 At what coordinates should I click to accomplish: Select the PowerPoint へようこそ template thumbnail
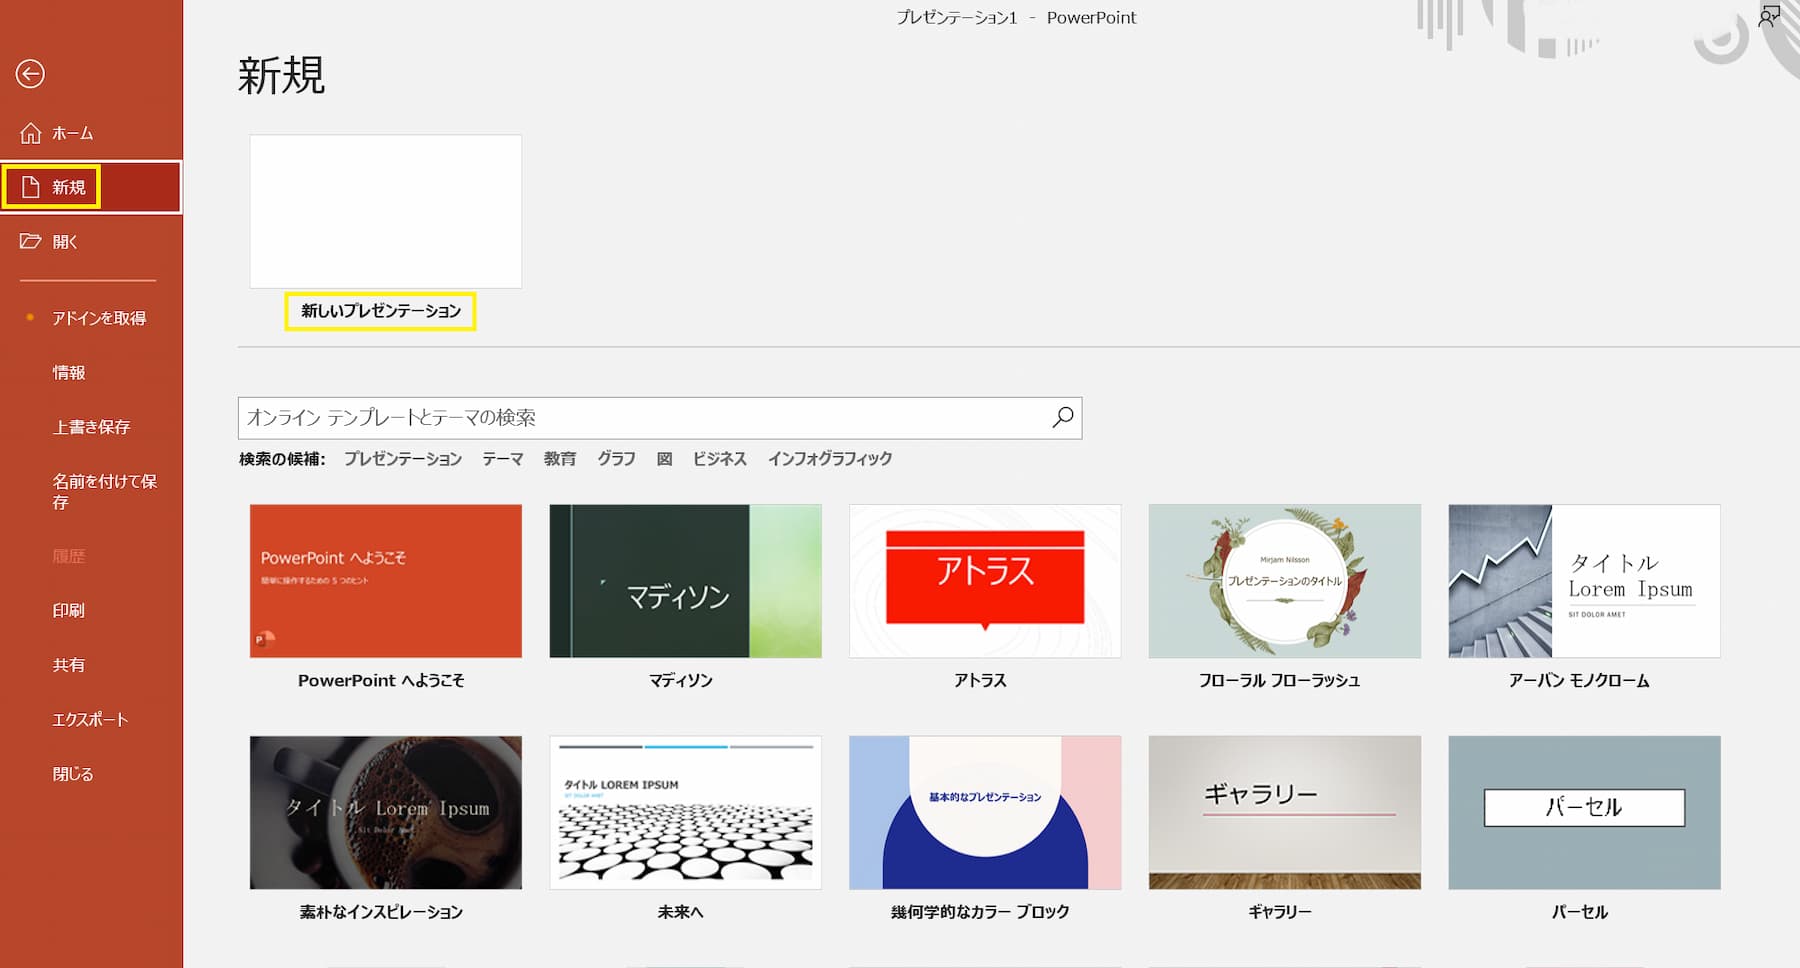click(x=386, y=581)
